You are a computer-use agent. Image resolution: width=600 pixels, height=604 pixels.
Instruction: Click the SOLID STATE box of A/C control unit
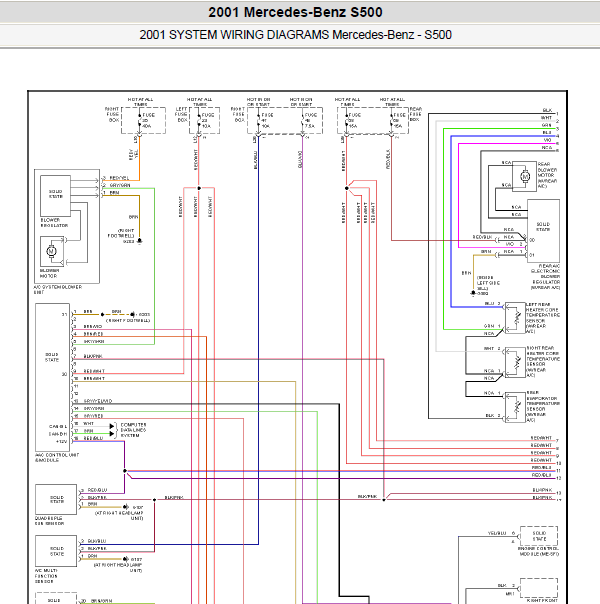coord(52,378)
